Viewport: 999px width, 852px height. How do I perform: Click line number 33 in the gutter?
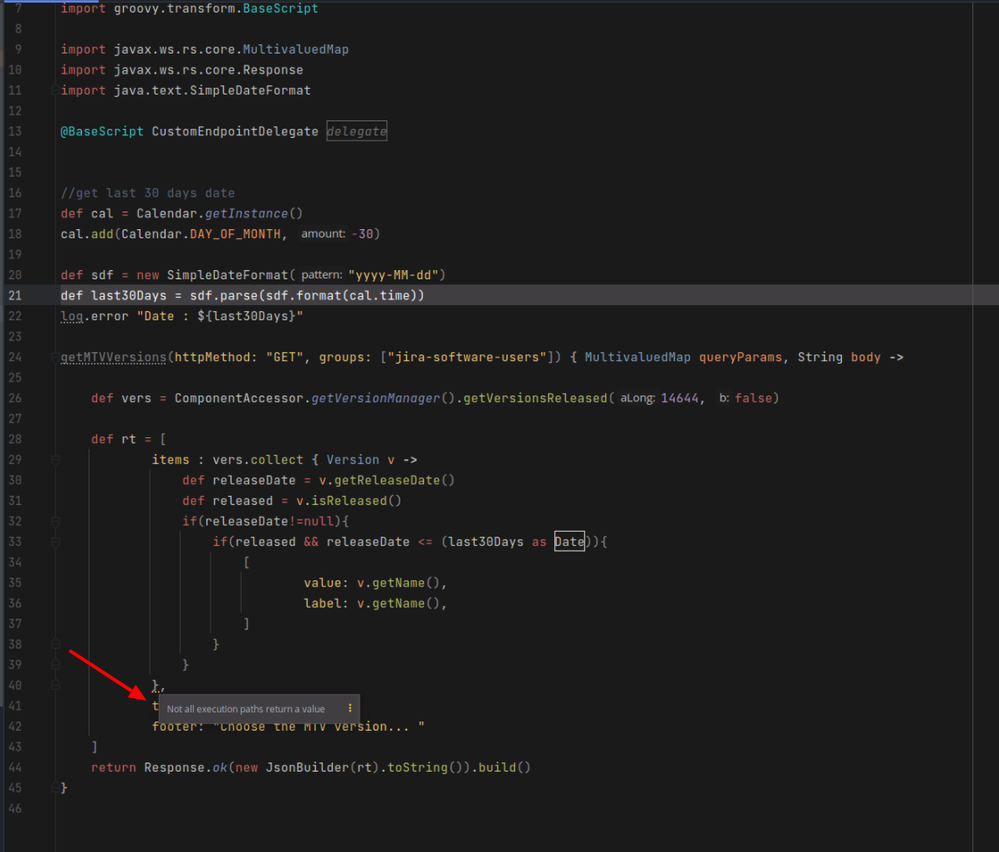coord(15,541)
